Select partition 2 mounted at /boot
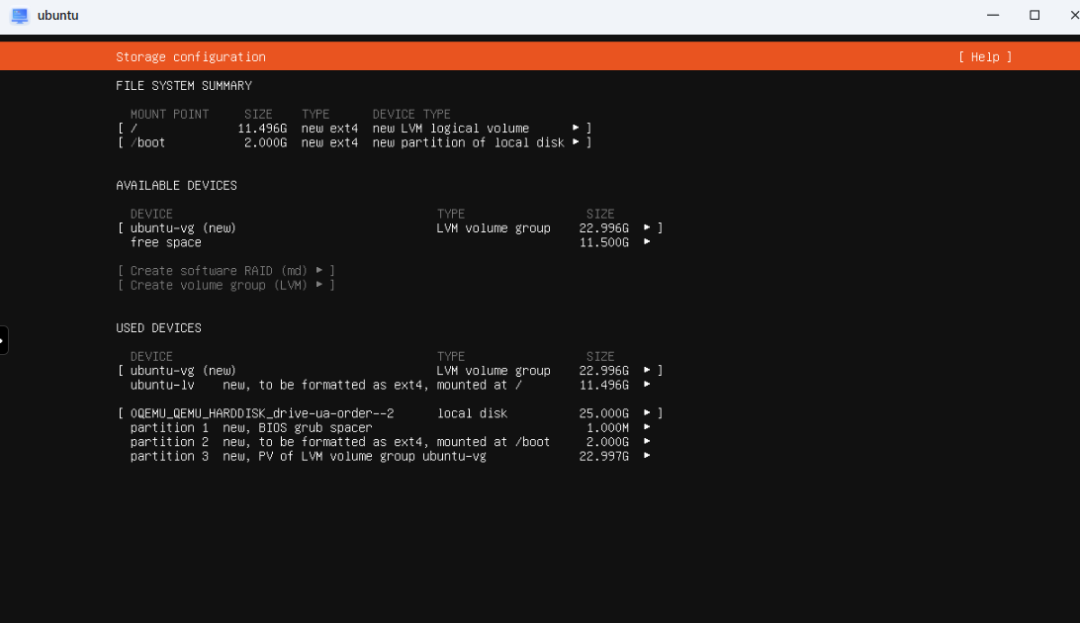 (391, 443)
